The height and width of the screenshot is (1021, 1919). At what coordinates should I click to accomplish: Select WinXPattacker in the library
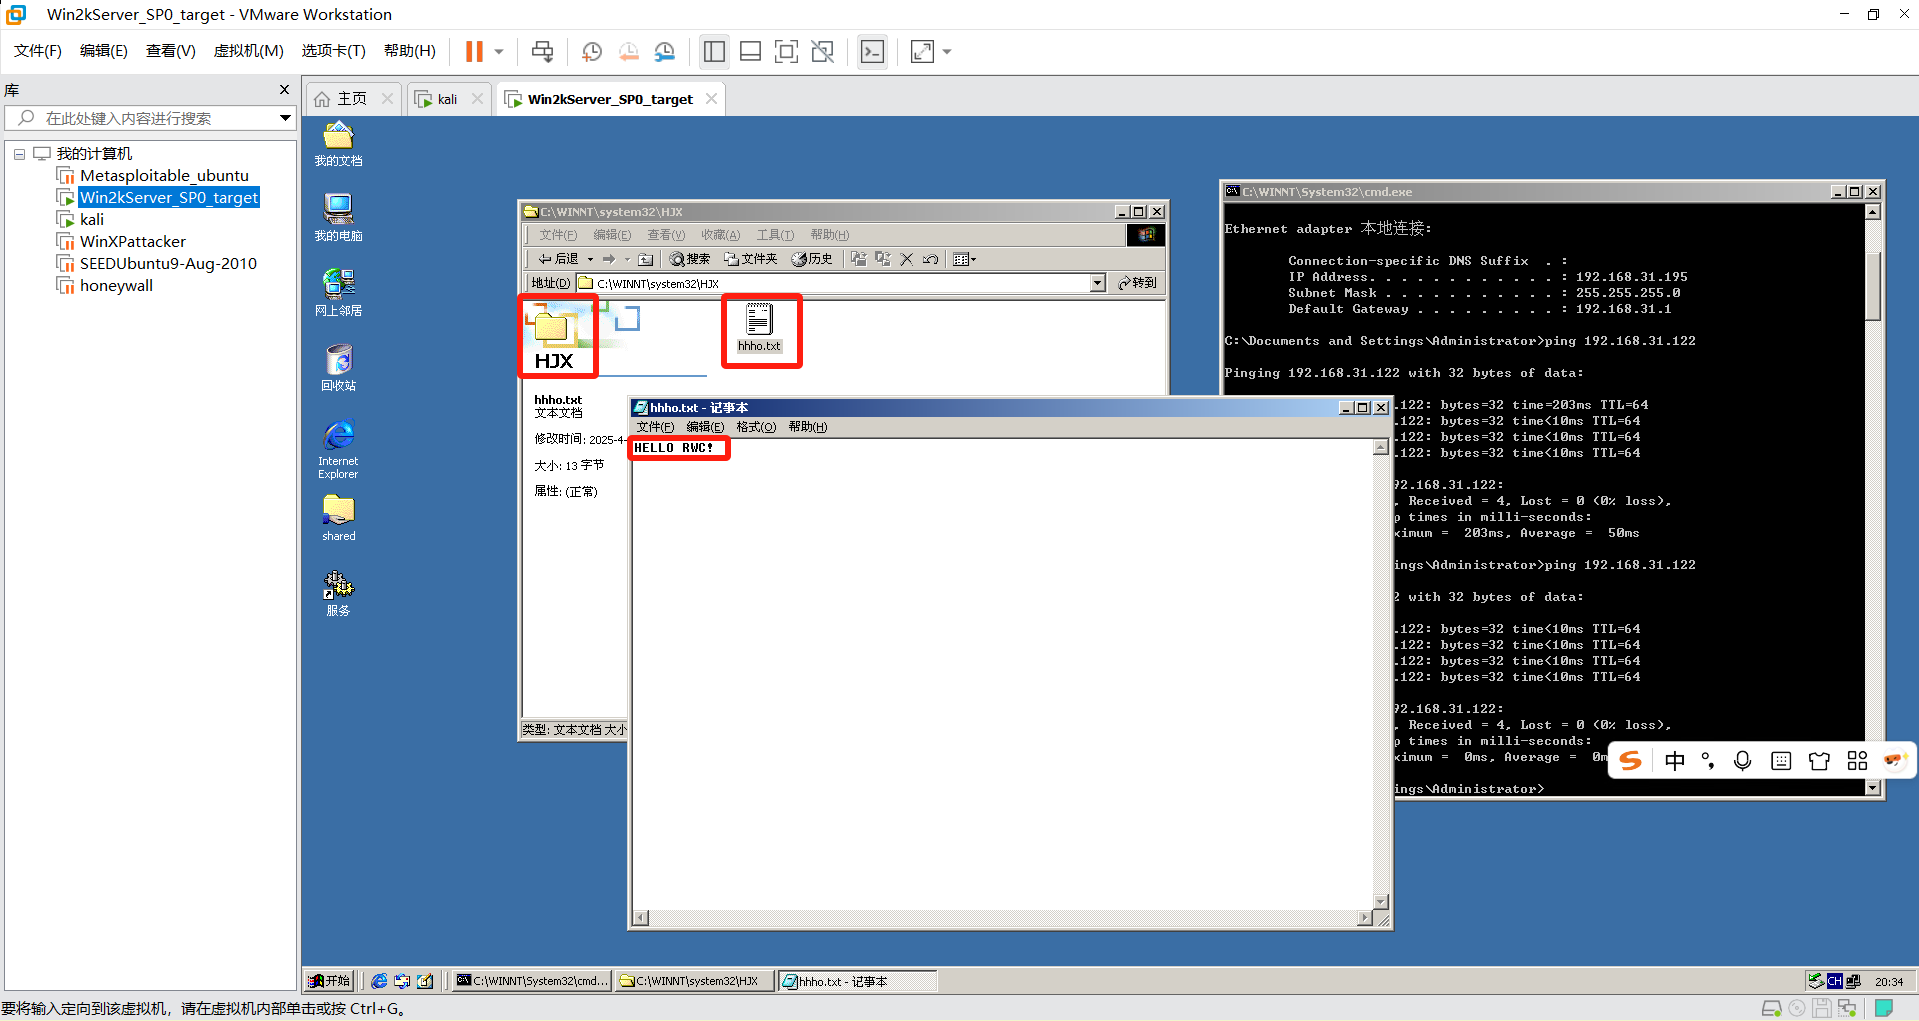tap(133, 242)
